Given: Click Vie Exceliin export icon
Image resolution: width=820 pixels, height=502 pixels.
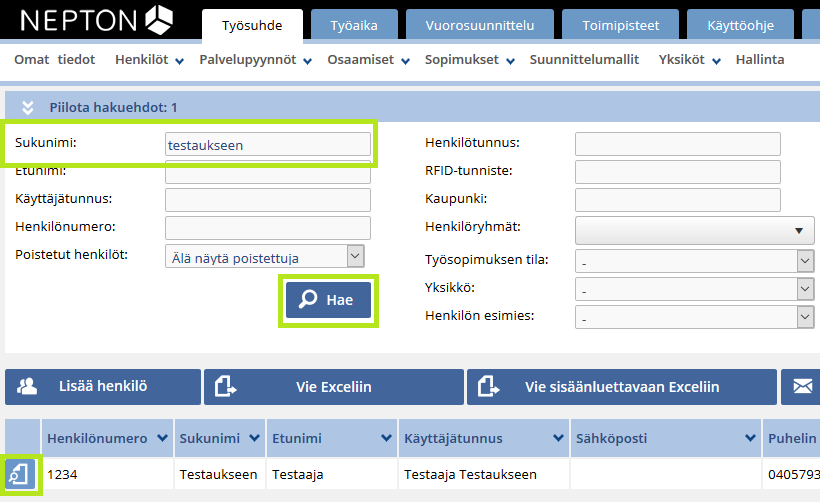Looking at the screenshot, I should point(226,386).
